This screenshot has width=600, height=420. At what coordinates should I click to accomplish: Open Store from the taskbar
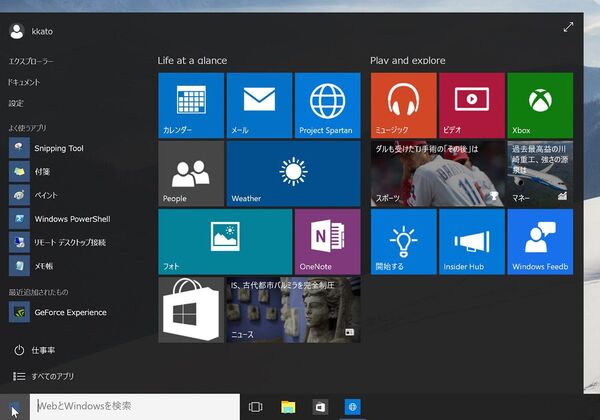pos(320,407)
